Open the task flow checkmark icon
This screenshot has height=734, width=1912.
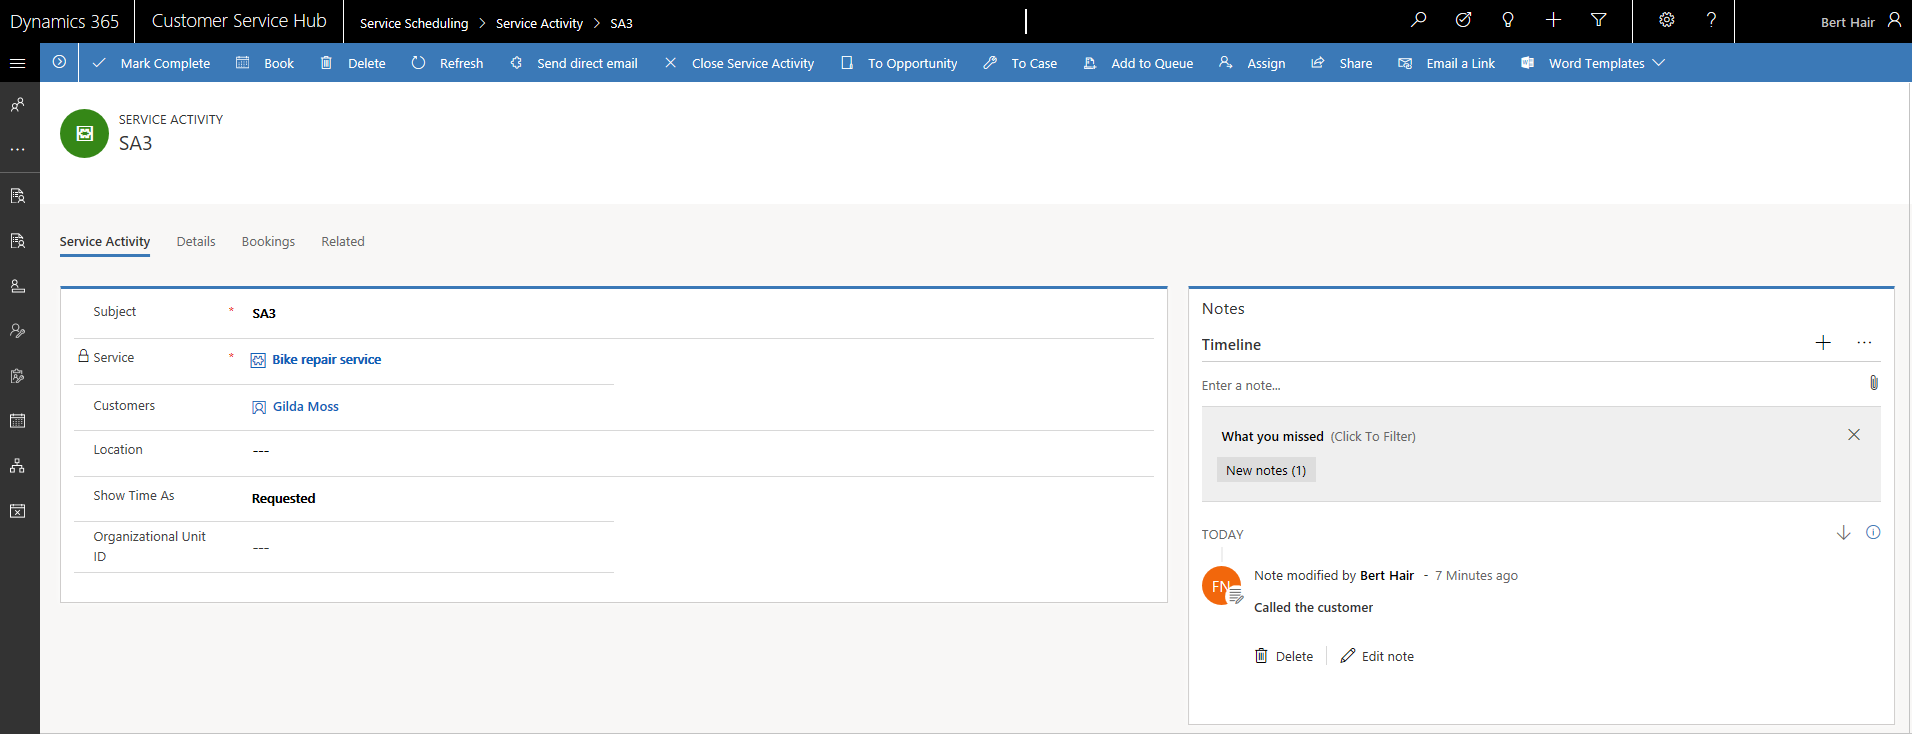coord(1463,20)
